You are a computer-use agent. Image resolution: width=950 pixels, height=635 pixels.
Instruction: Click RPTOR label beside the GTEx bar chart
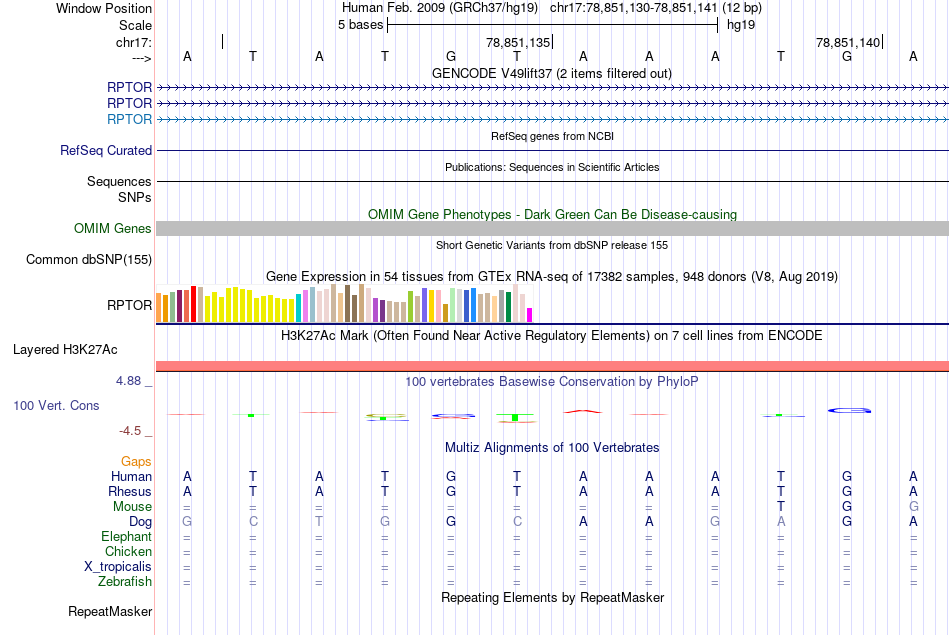point(129,305)
